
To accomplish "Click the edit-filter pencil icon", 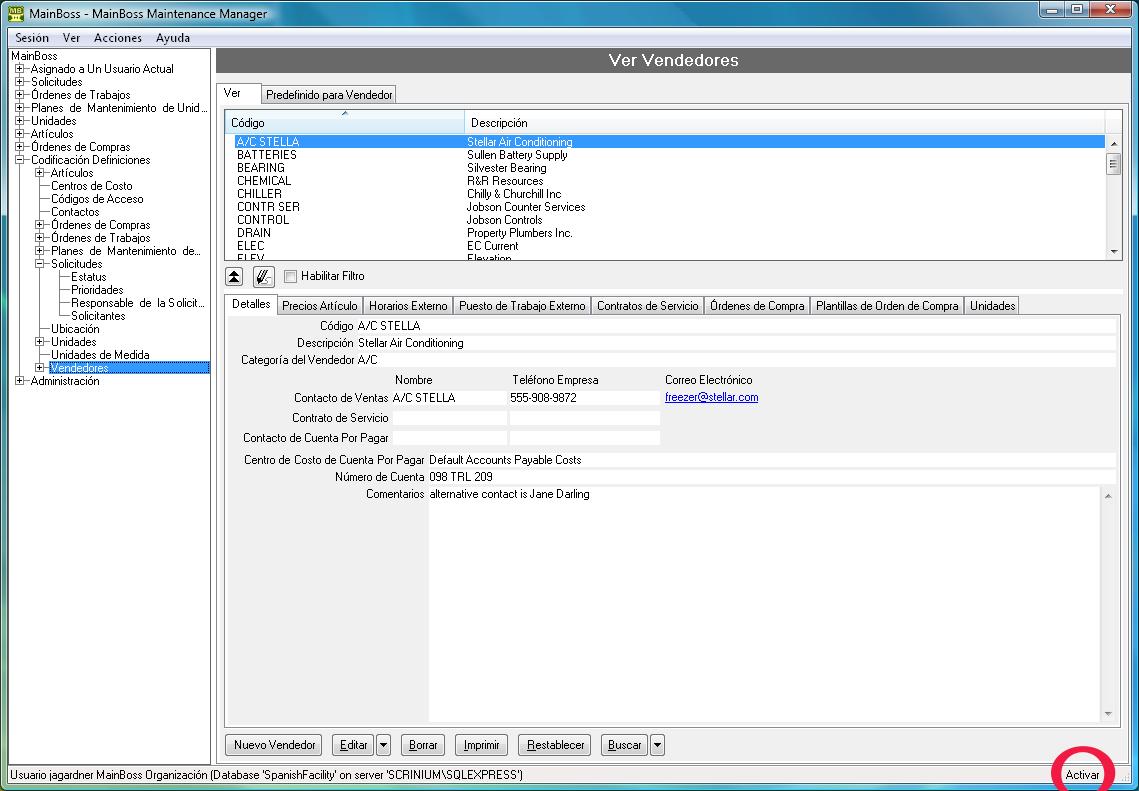I will pyautogui.click(x=264, y=277).
